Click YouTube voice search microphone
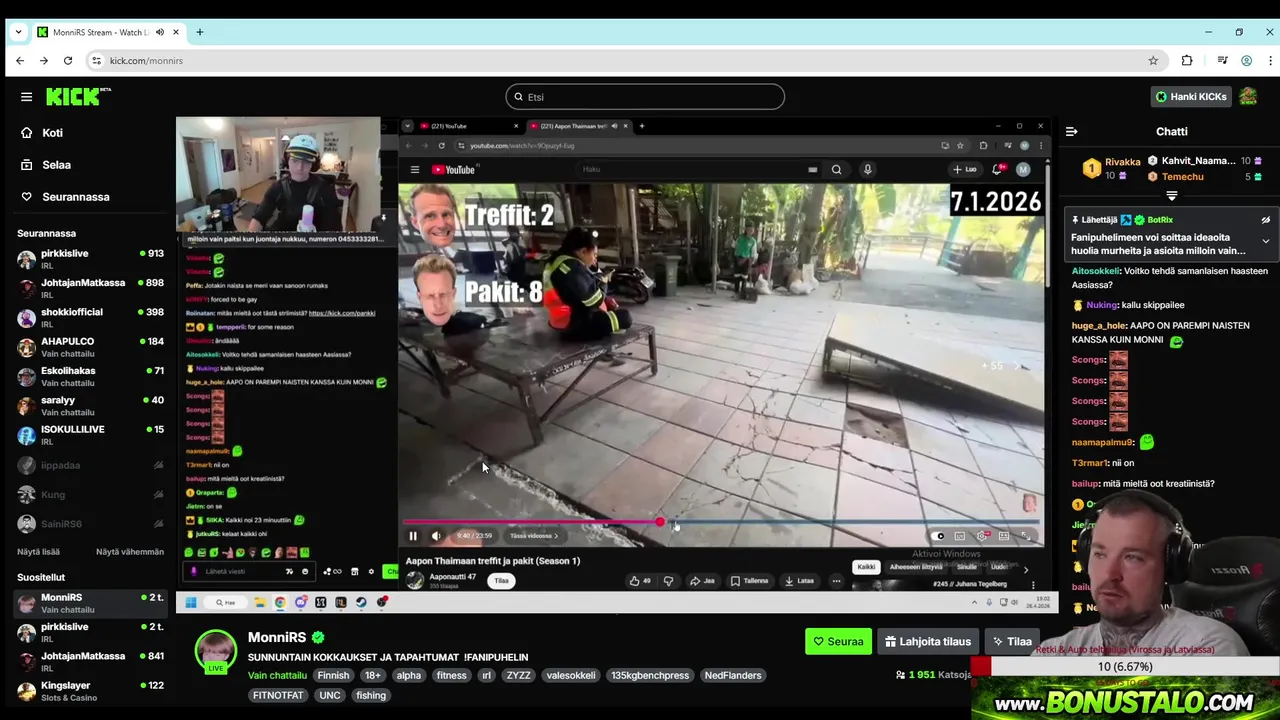 (x=867, y=170)
